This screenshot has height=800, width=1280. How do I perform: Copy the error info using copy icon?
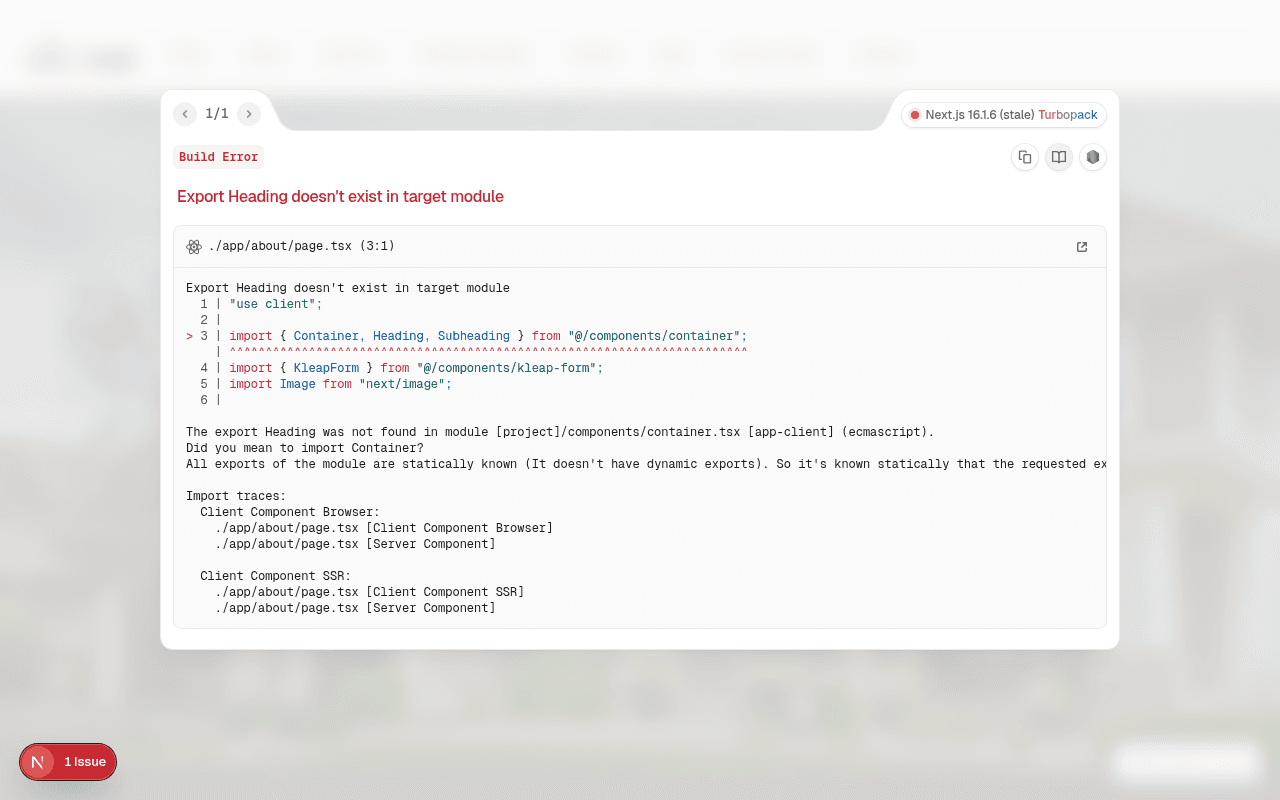1025,157
